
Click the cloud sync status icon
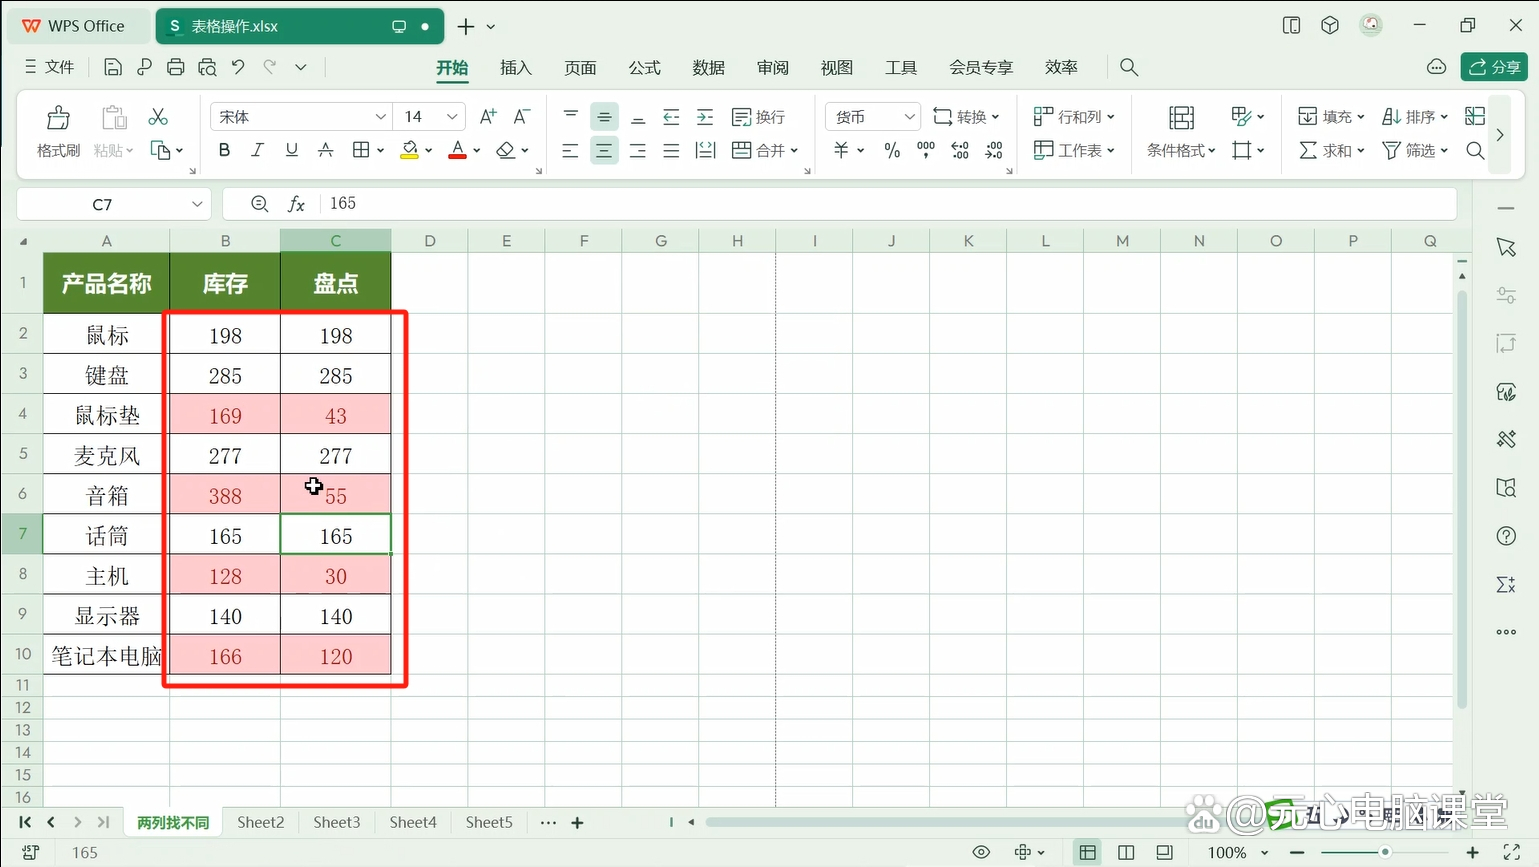[x=1437, y=67]
